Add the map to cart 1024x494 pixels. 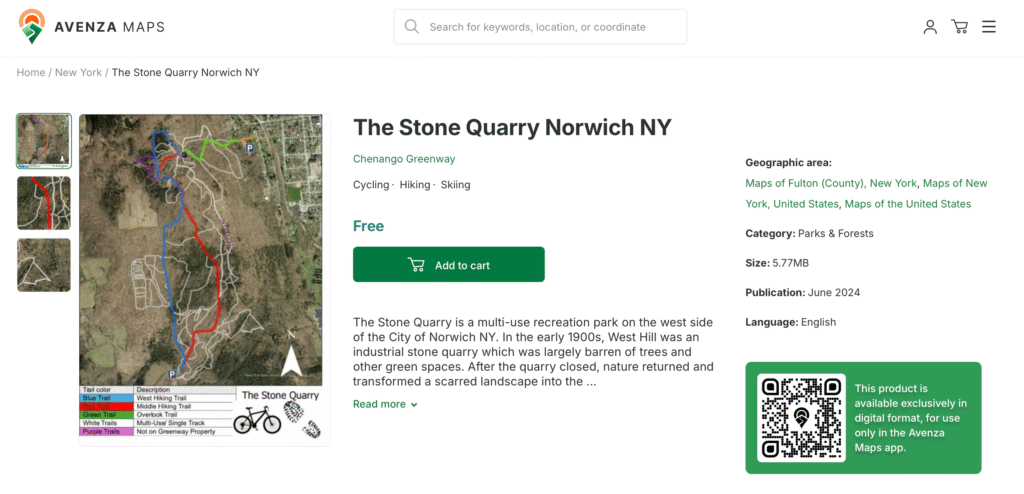449,265
